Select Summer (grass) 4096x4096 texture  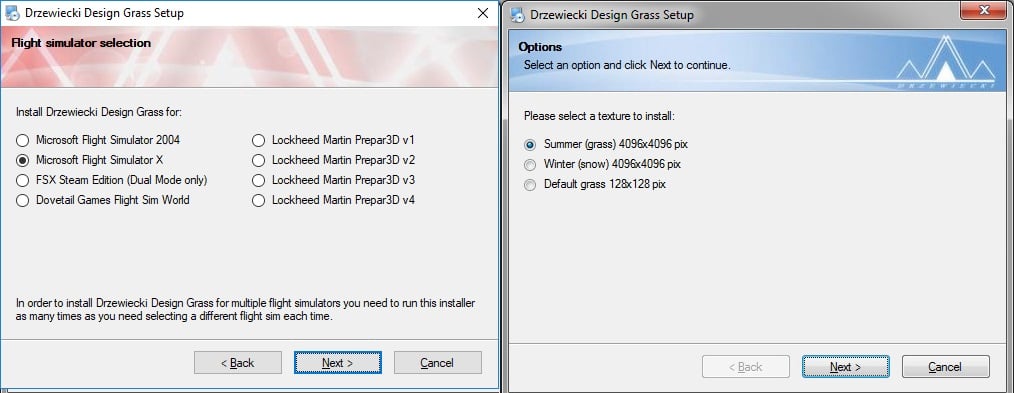605,144
